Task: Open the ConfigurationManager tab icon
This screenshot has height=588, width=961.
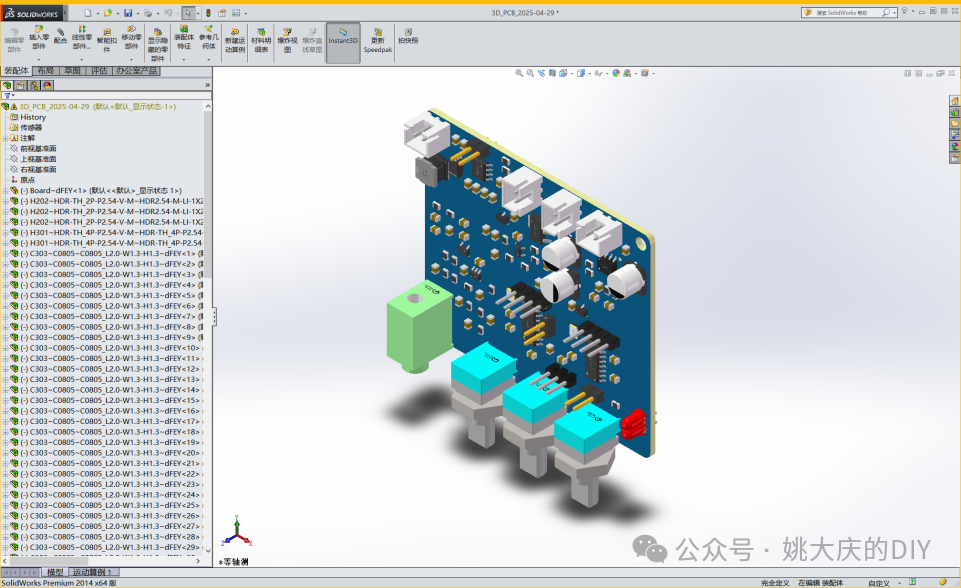Action: (x=34, y=85)
